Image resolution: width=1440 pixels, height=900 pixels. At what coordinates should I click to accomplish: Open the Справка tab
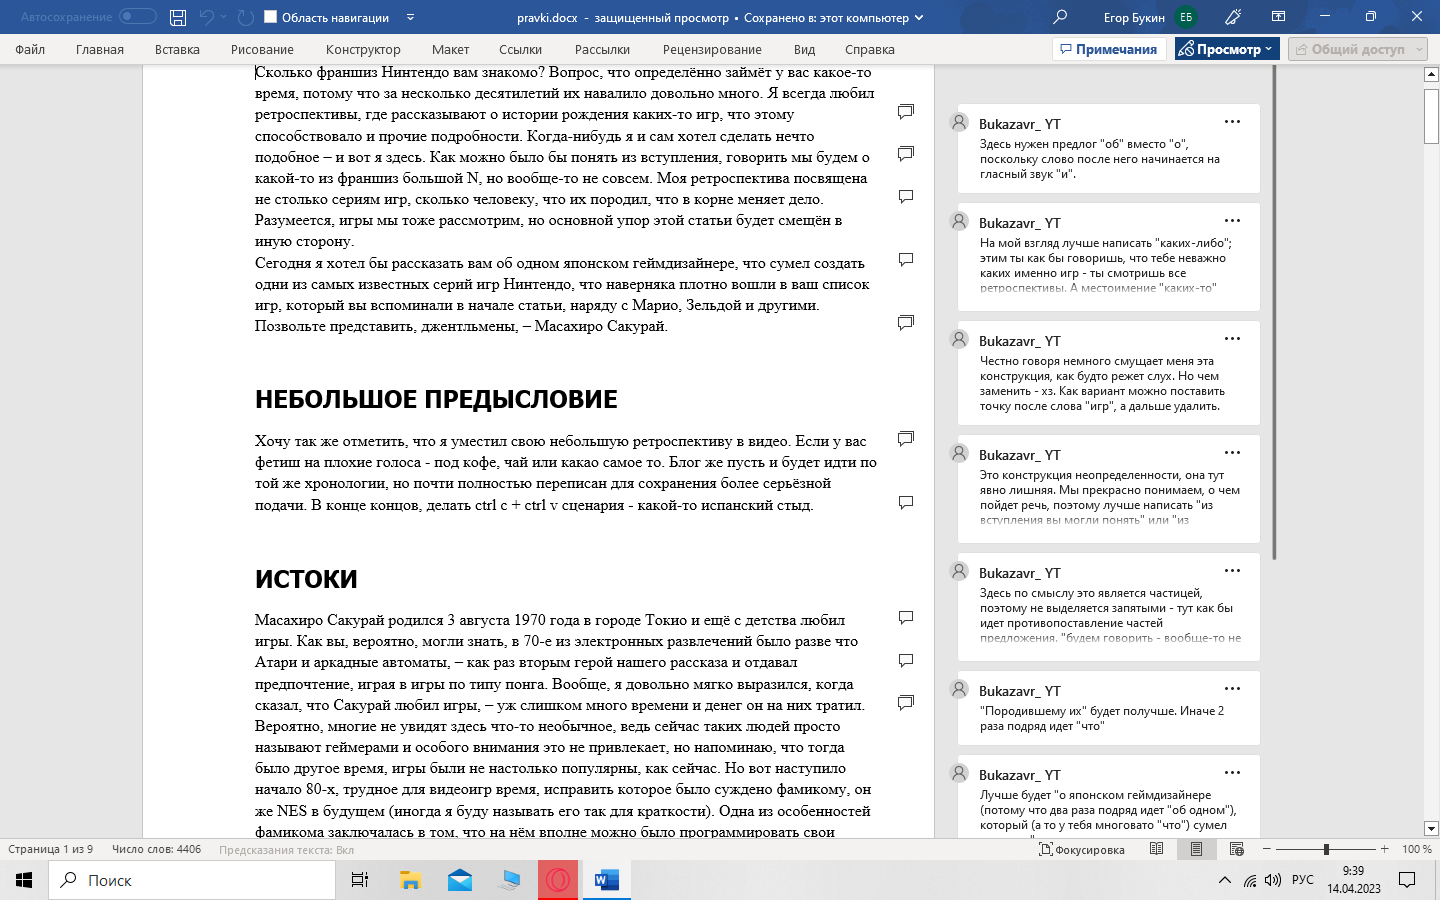(870, 49)
